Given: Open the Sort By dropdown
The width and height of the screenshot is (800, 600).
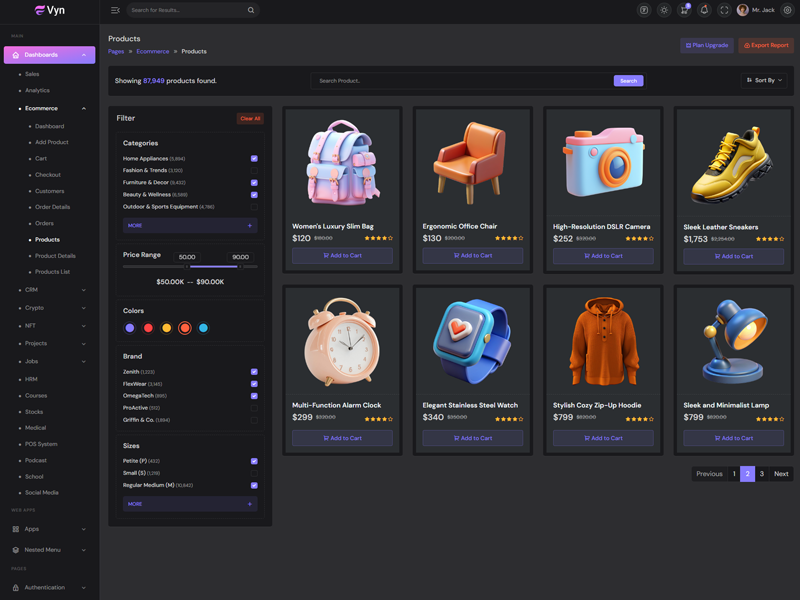Looking at the screenshot, I should 764,80.
